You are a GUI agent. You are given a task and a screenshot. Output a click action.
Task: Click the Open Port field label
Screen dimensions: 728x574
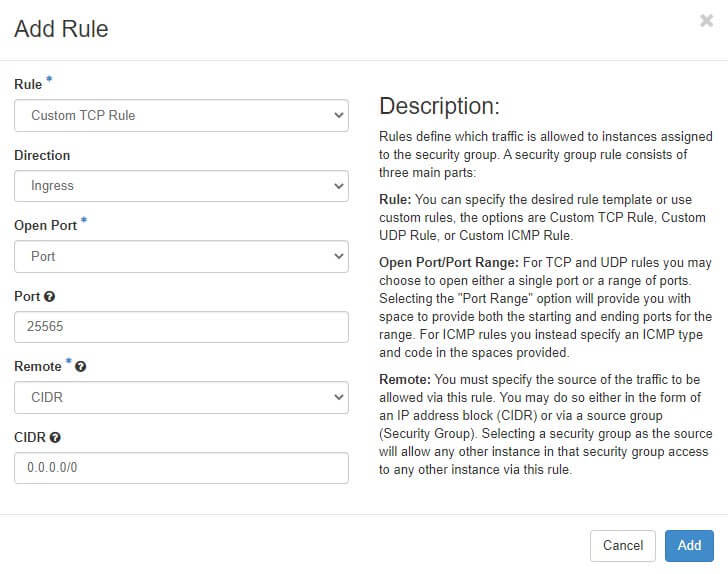click(x=44, y=226)
